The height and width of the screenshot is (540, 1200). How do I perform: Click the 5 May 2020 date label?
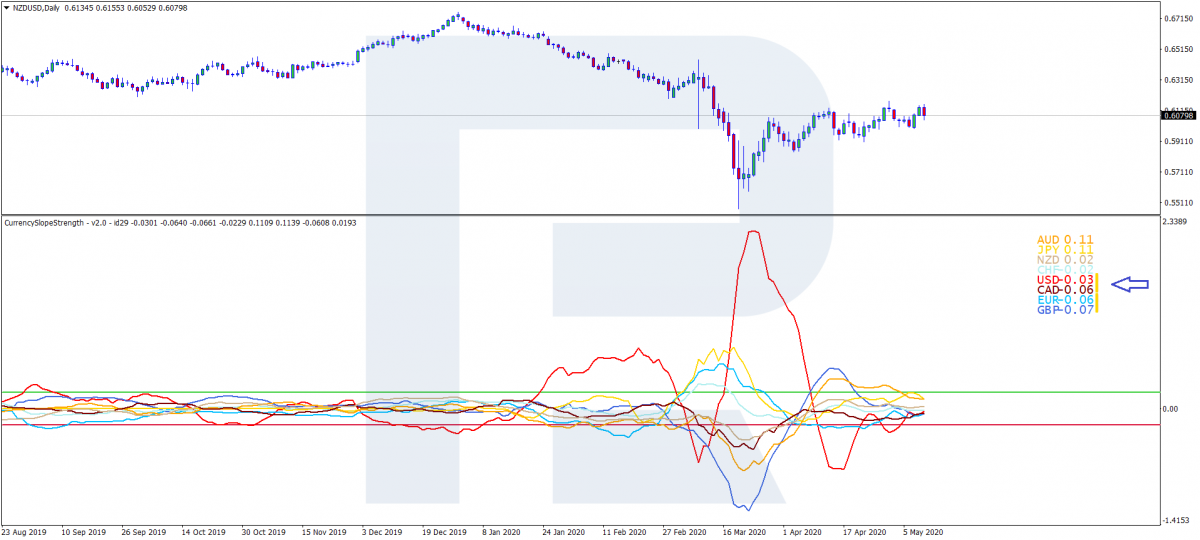coord(921,533)
